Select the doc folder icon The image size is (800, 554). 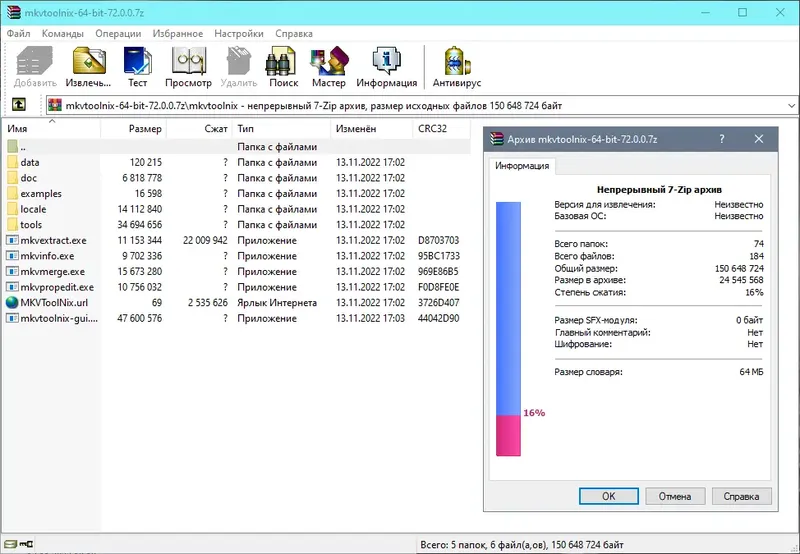(12, 178)
